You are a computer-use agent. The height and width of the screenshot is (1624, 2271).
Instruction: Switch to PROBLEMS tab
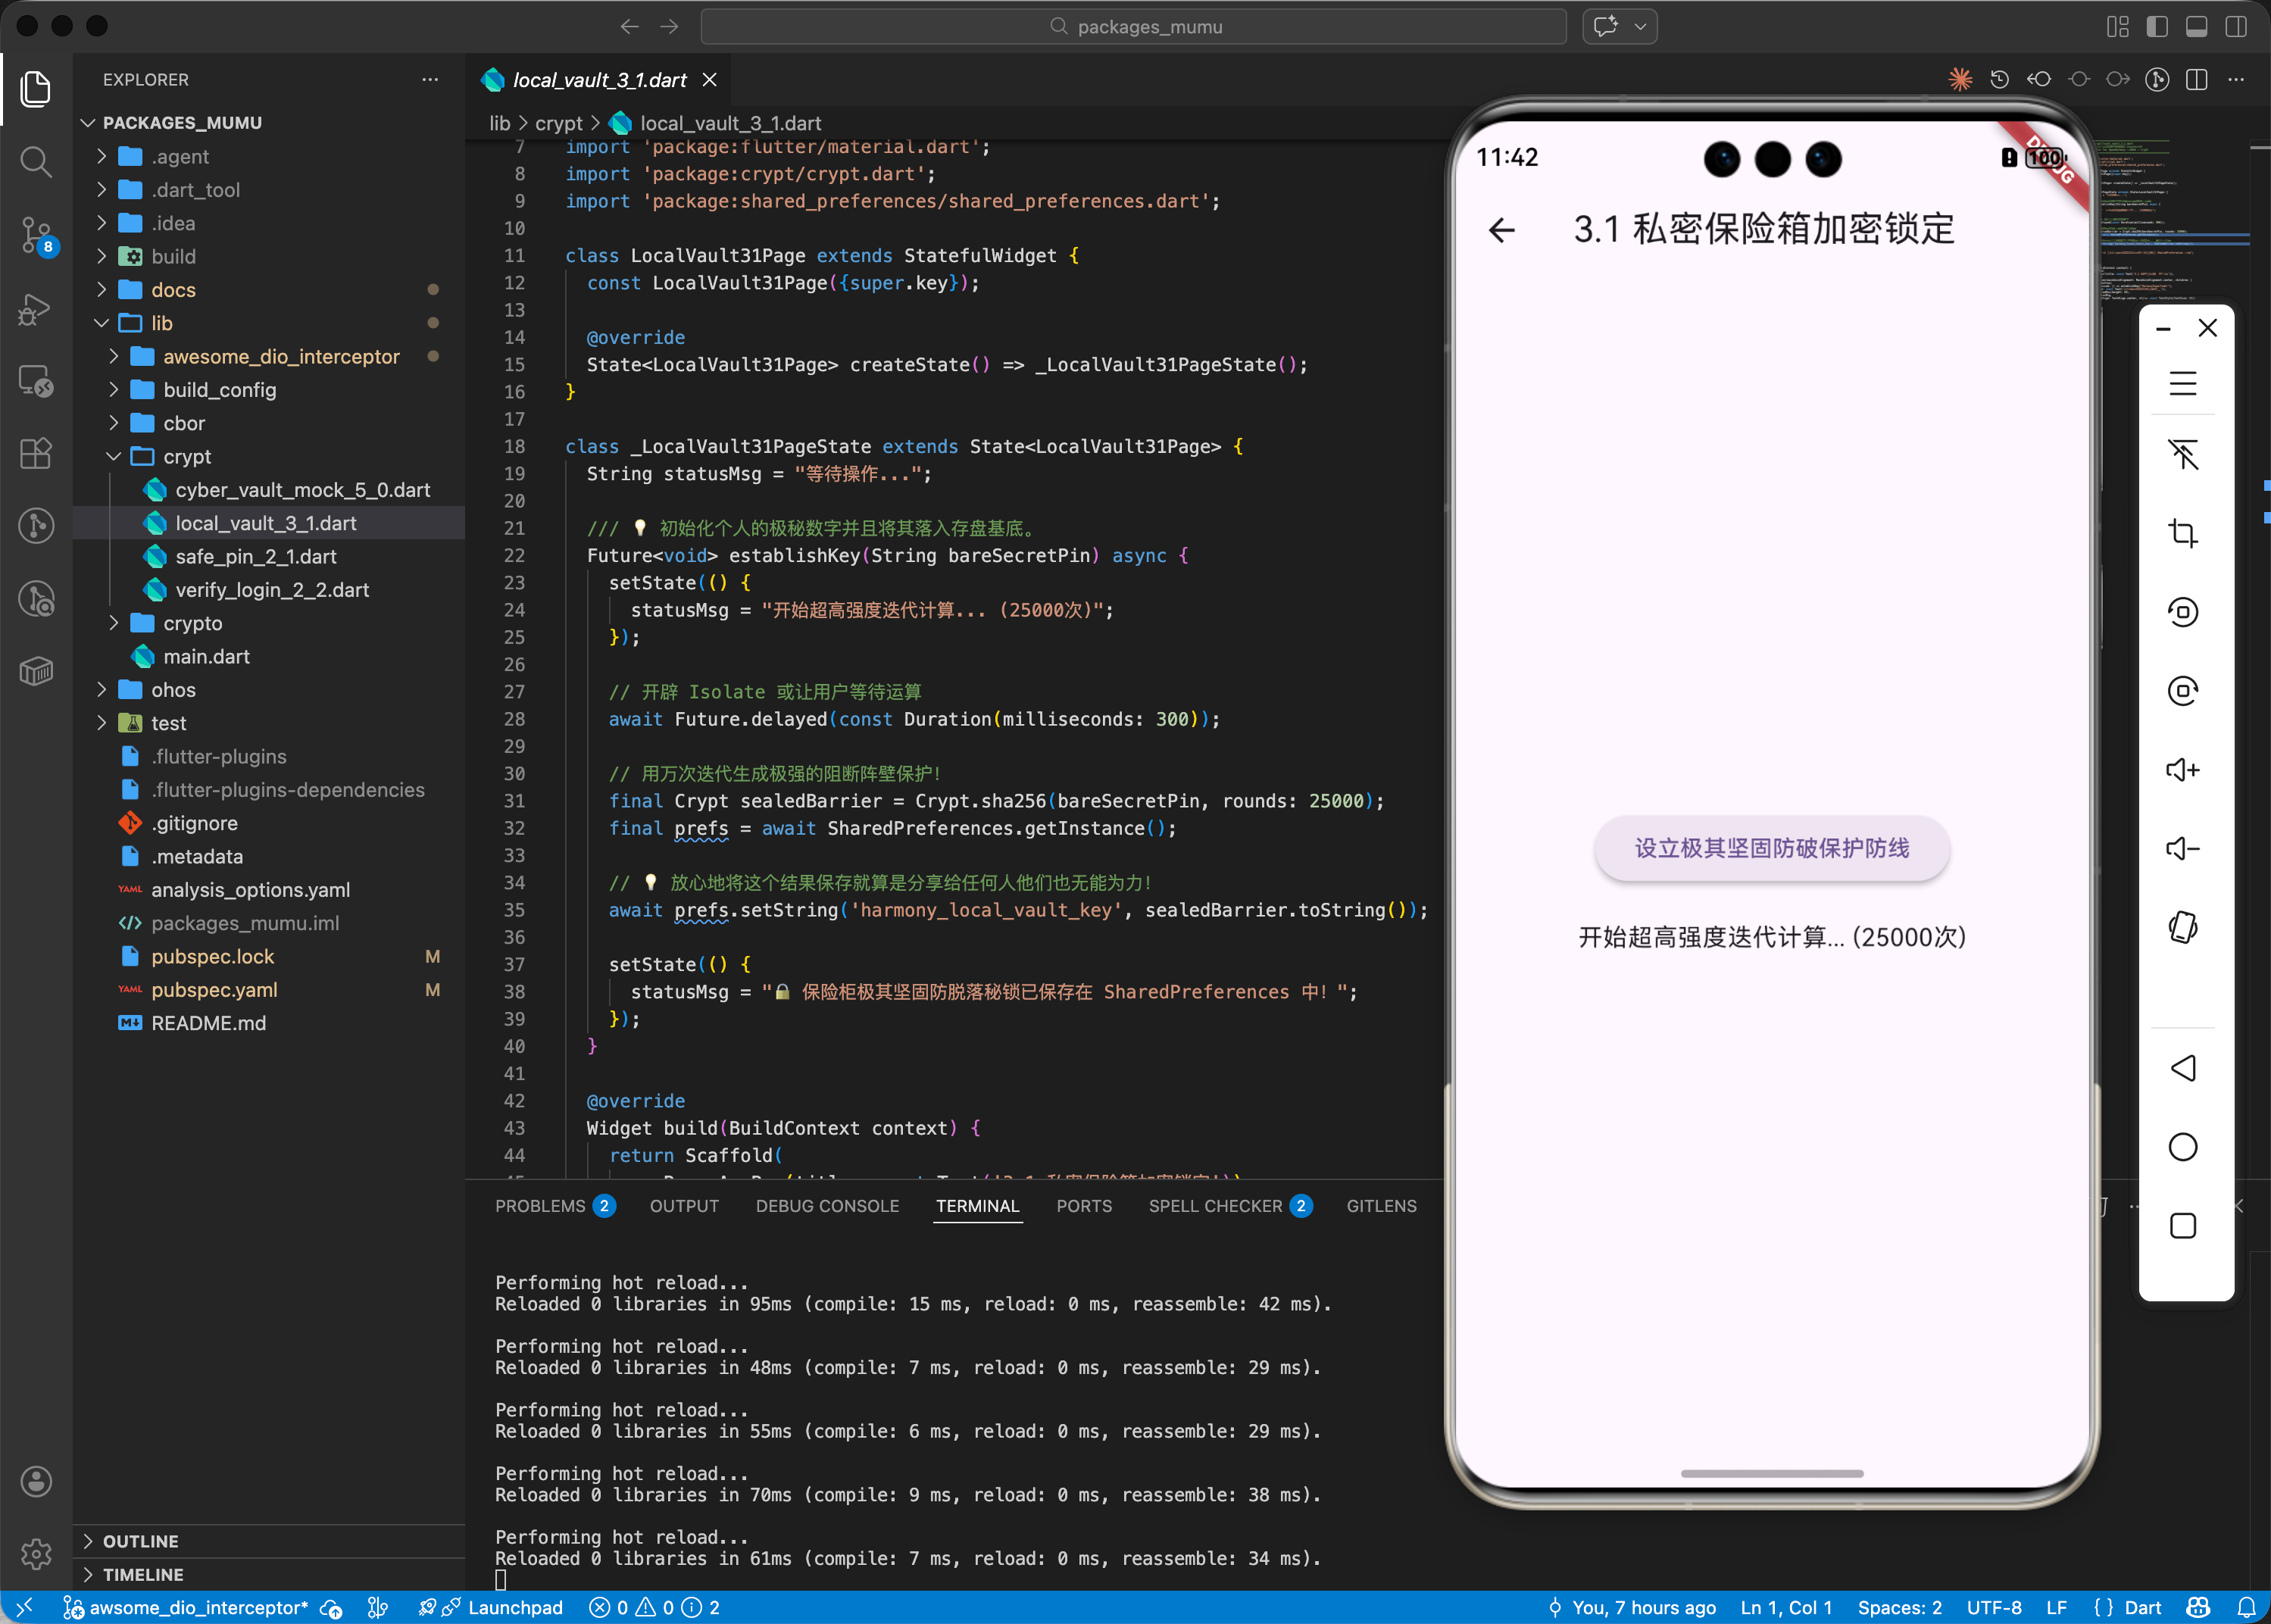[540, 1206]
